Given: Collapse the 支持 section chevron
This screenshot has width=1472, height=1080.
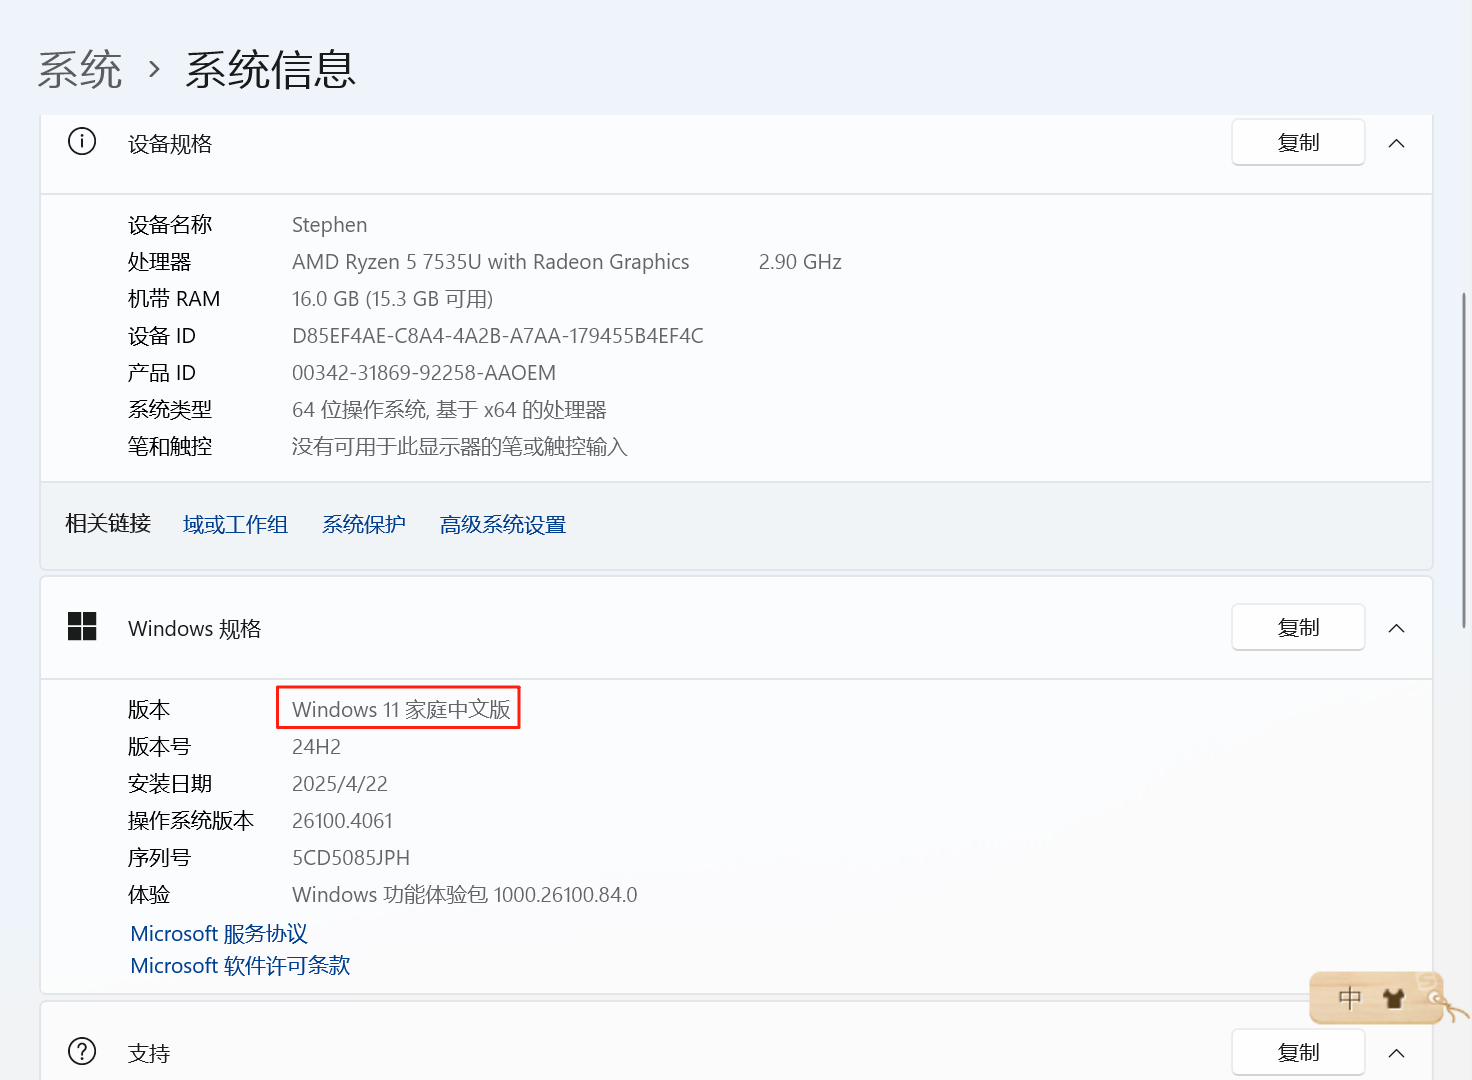Looking at the screenshot, I should coord(1397,1053).
